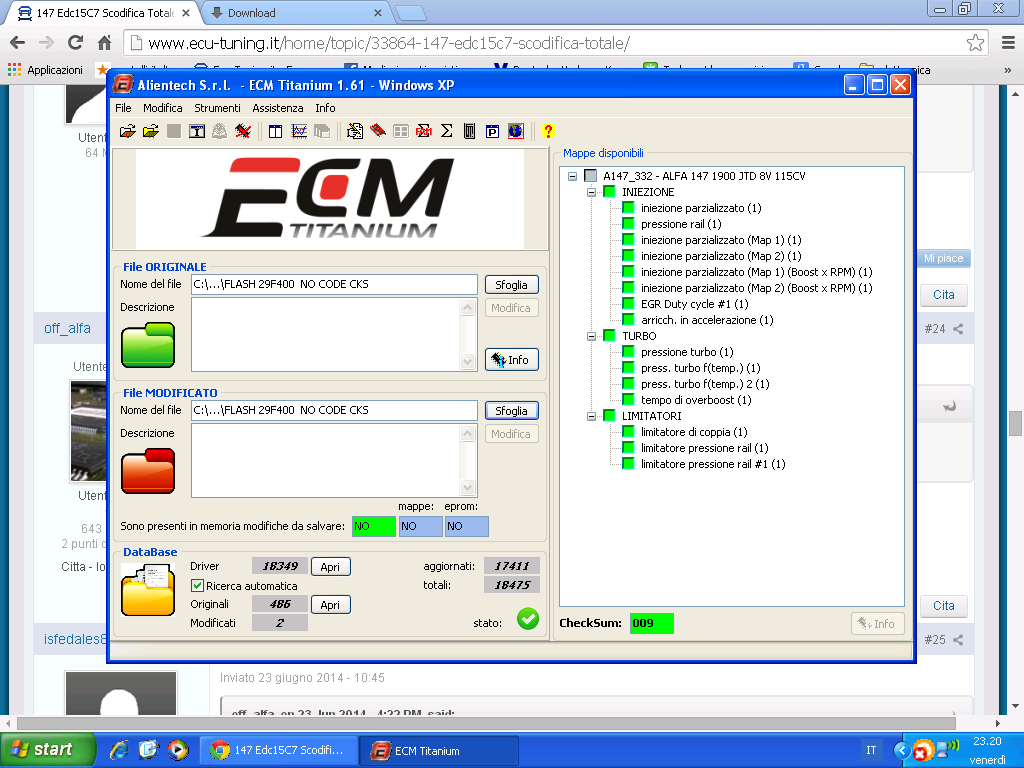
Task: Toggle the Ricerca automatica checkbox
Action: coord(197,585)
